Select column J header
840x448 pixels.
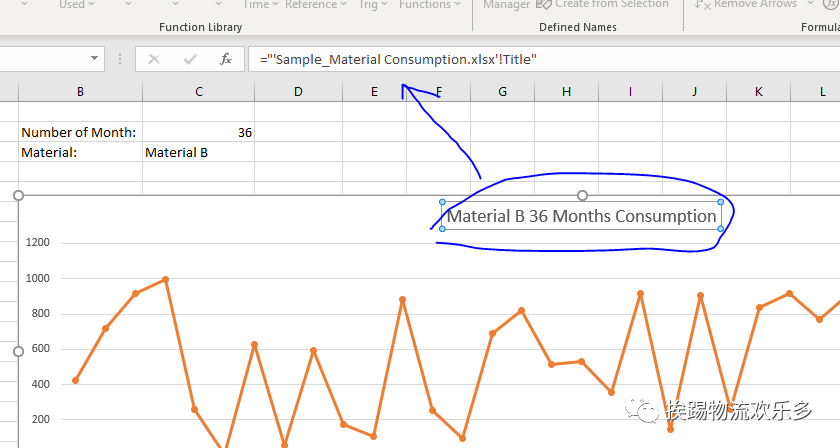click(694, 92)
